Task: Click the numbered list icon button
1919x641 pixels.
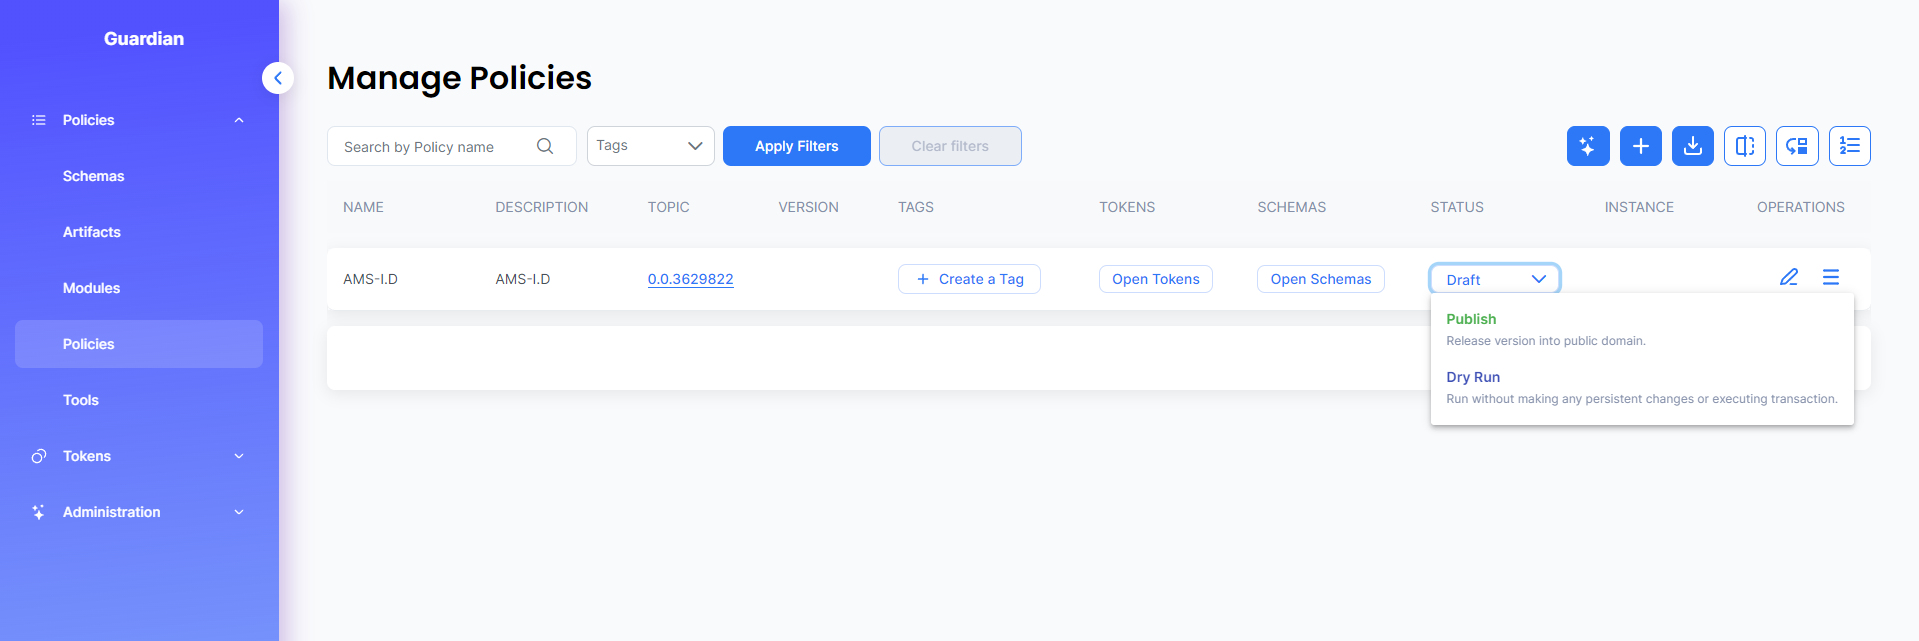Action: (x=1850, y=146)
